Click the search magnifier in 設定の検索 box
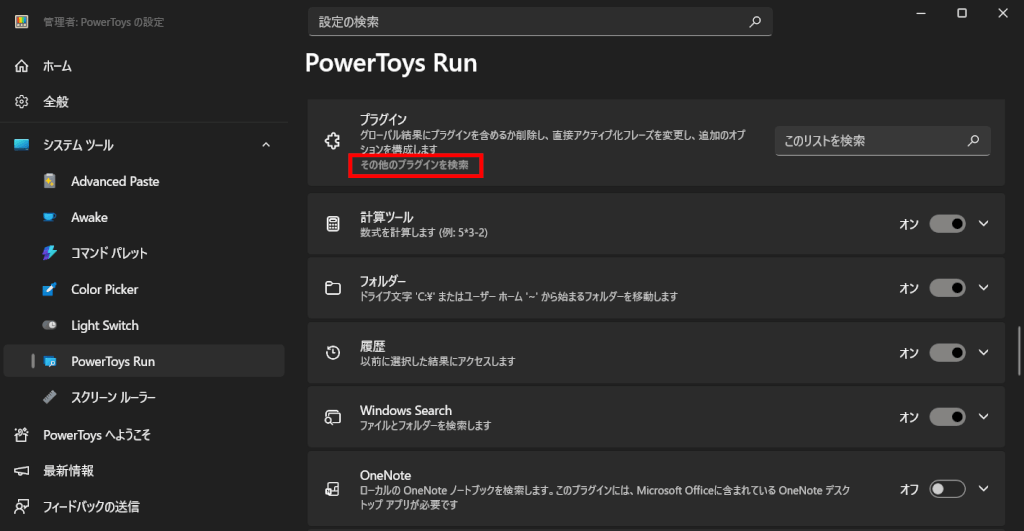This screenshot has height=531, width=1024. tap(755, 21)
